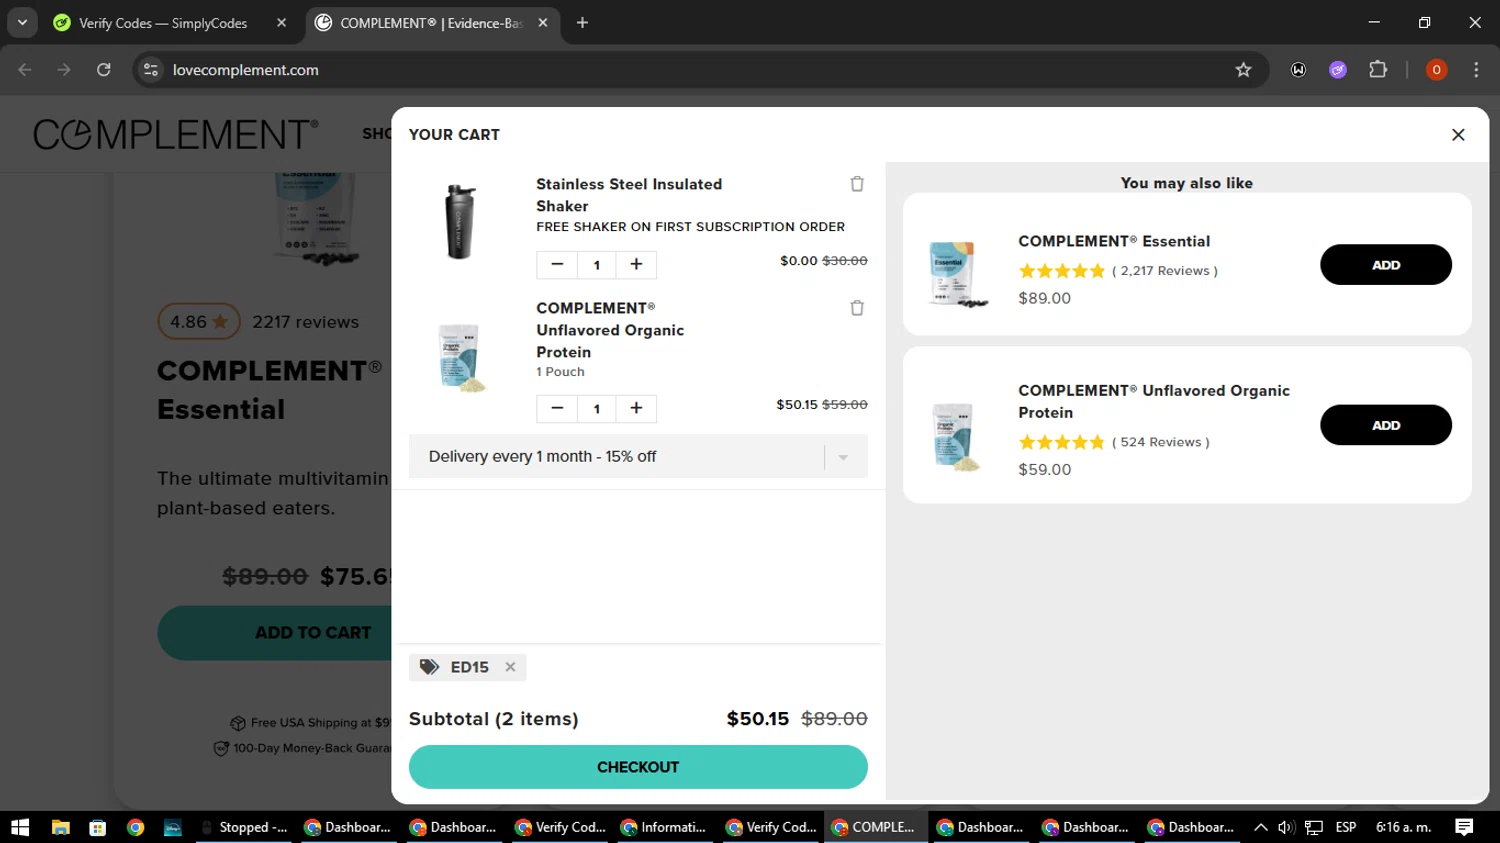
Task: Open the notification center icon
Action: [x=1464, y=827]
